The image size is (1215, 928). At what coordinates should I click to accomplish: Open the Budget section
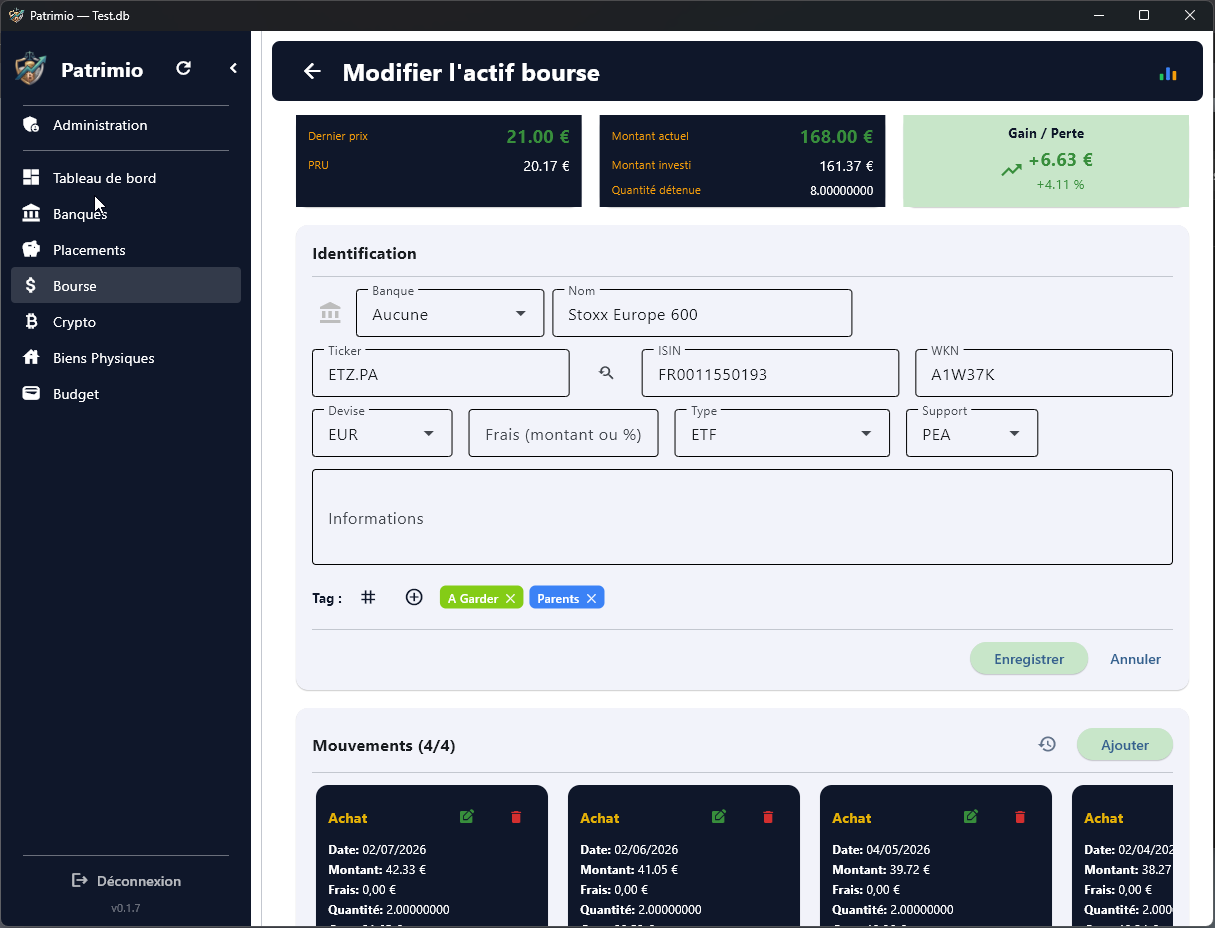point(126,394)
